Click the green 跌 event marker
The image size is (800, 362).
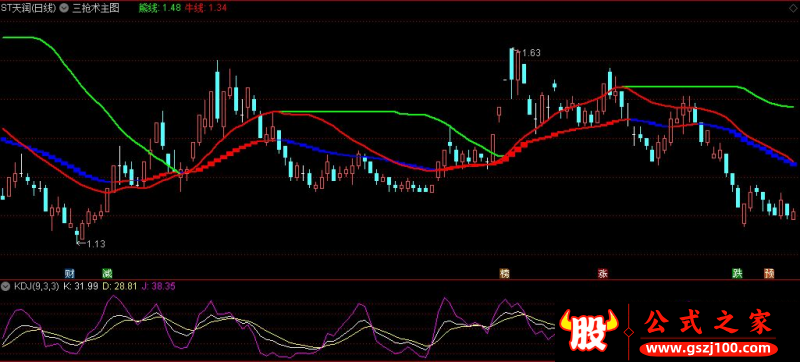(737, 273)
